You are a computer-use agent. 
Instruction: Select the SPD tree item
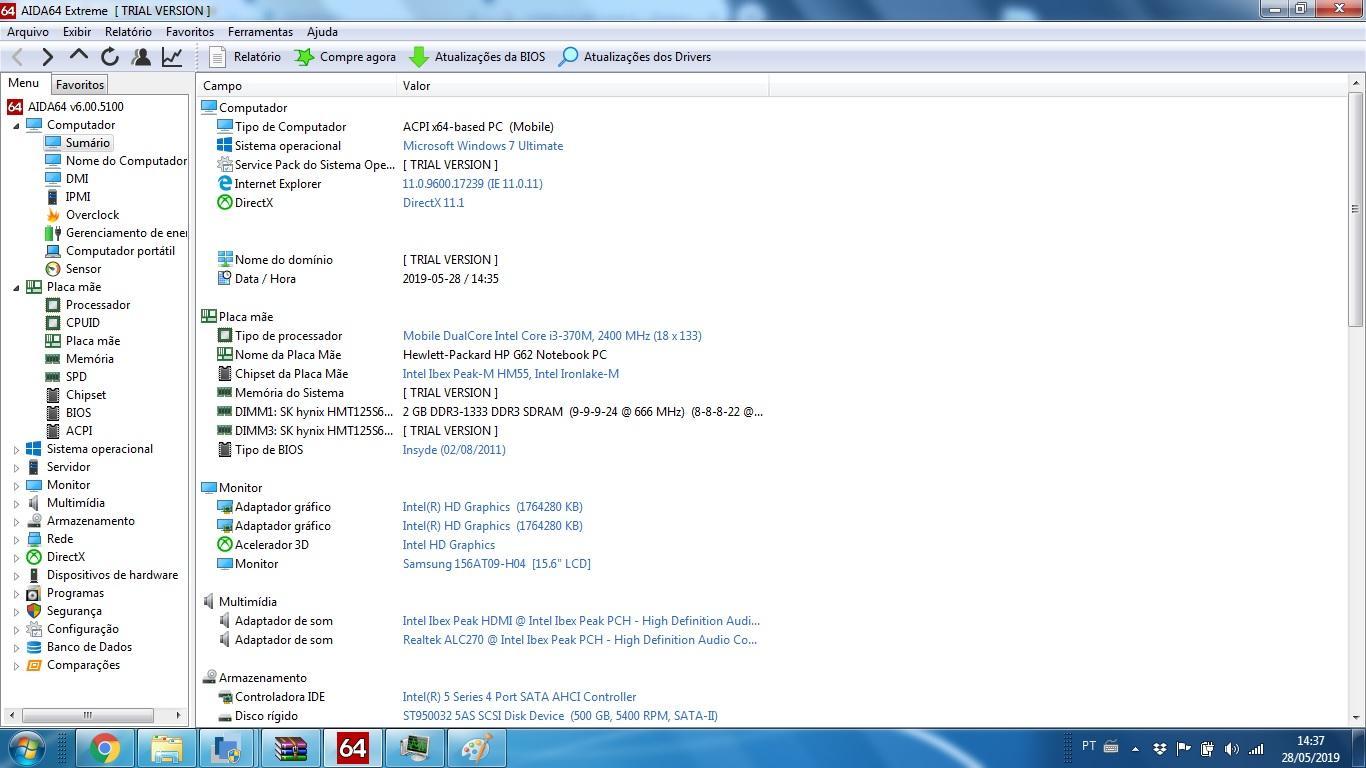(76, 377)
